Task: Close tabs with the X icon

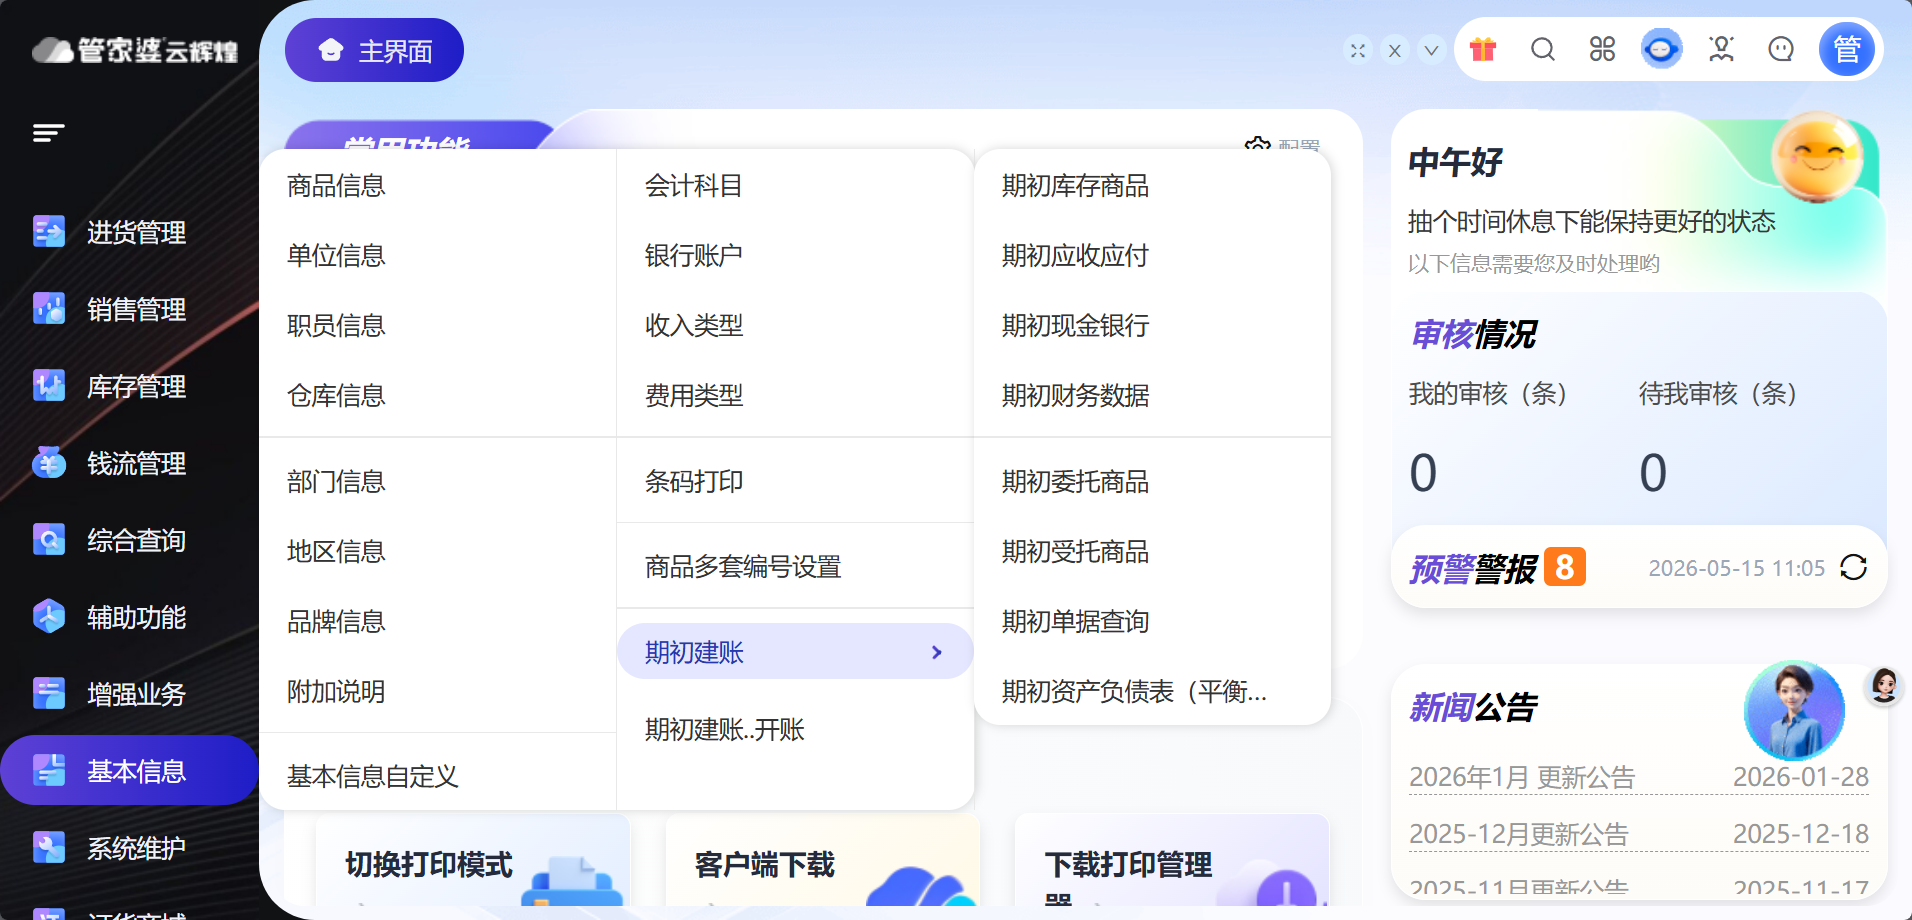Action: (1395, 50)
